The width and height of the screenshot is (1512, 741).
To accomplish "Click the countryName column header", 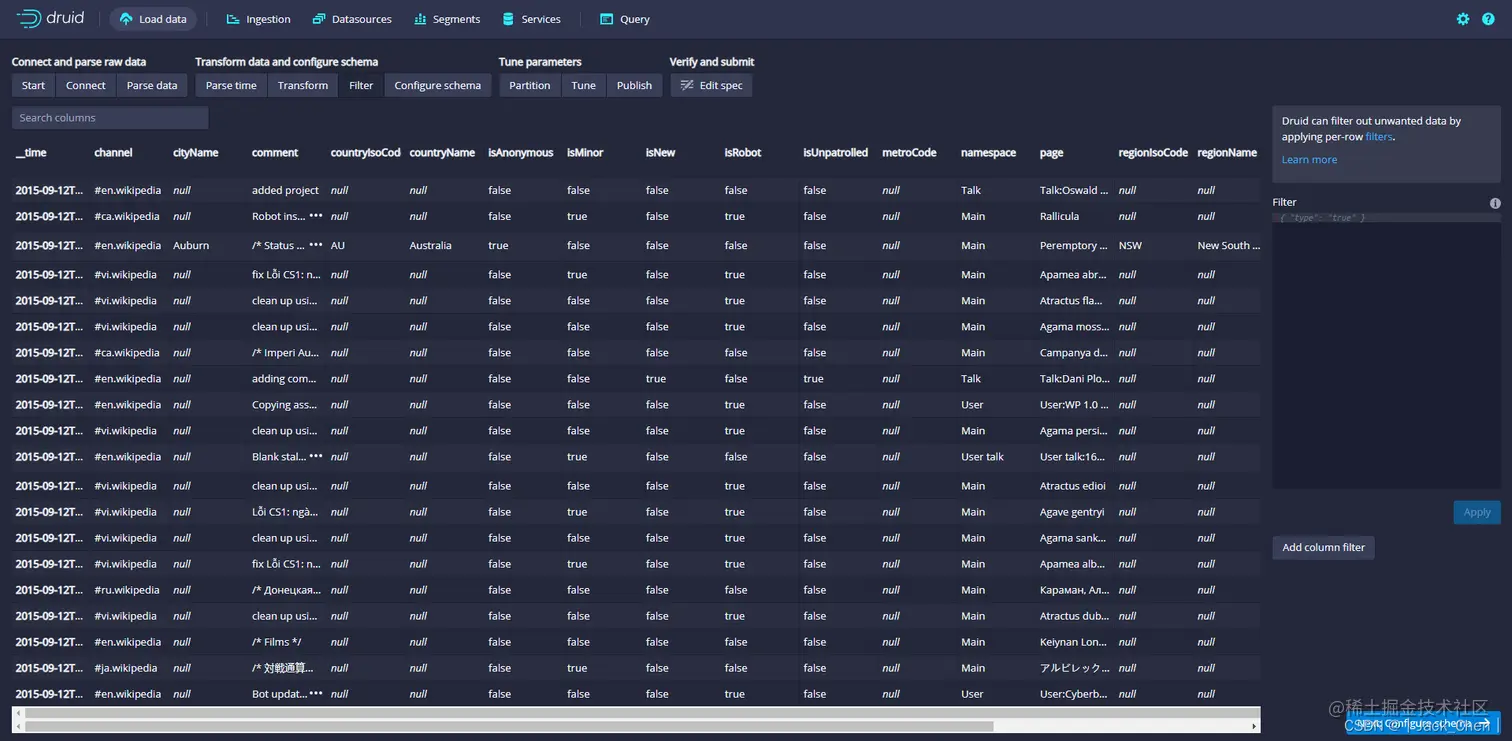I will tap(442, 153).
